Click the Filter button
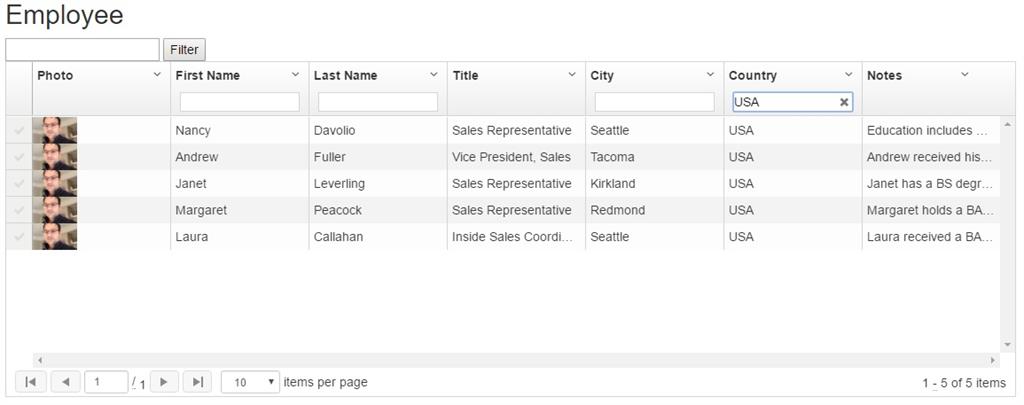This screenshot has width=1024, height=405. [x=184, y=49]
